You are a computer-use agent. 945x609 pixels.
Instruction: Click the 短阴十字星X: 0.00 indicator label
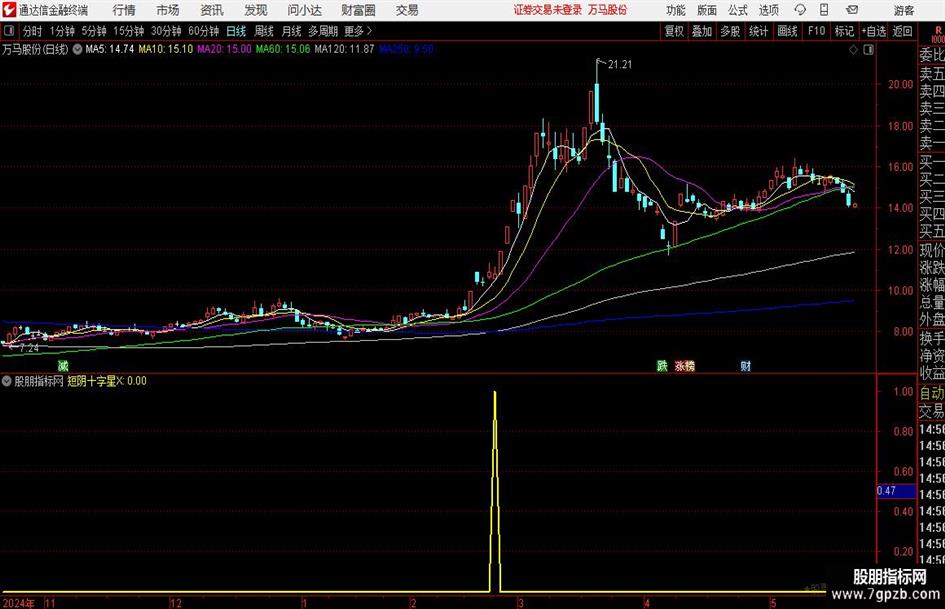107,381
